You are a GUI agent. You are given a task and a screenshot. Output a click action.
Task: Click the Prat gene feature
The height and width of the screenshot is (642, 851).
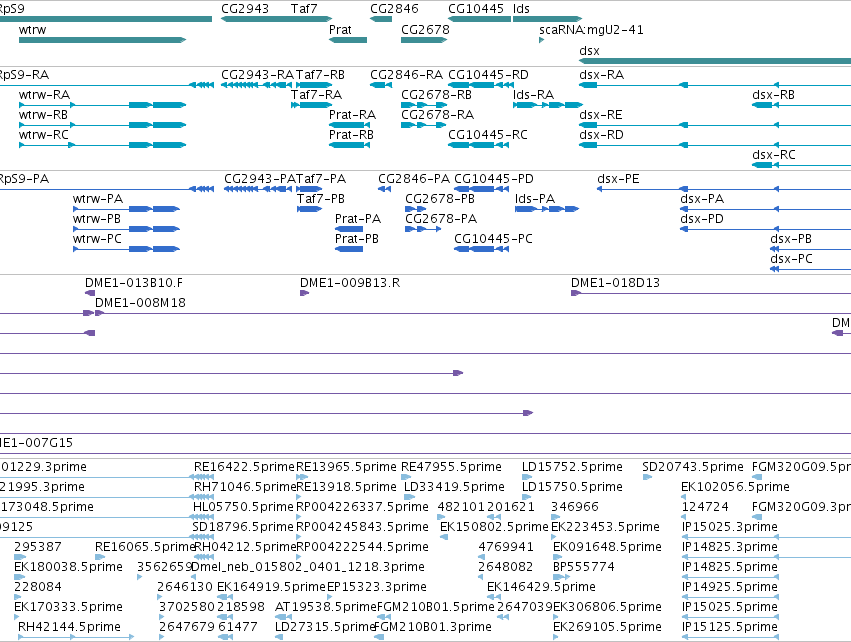(x=348, y=40)
